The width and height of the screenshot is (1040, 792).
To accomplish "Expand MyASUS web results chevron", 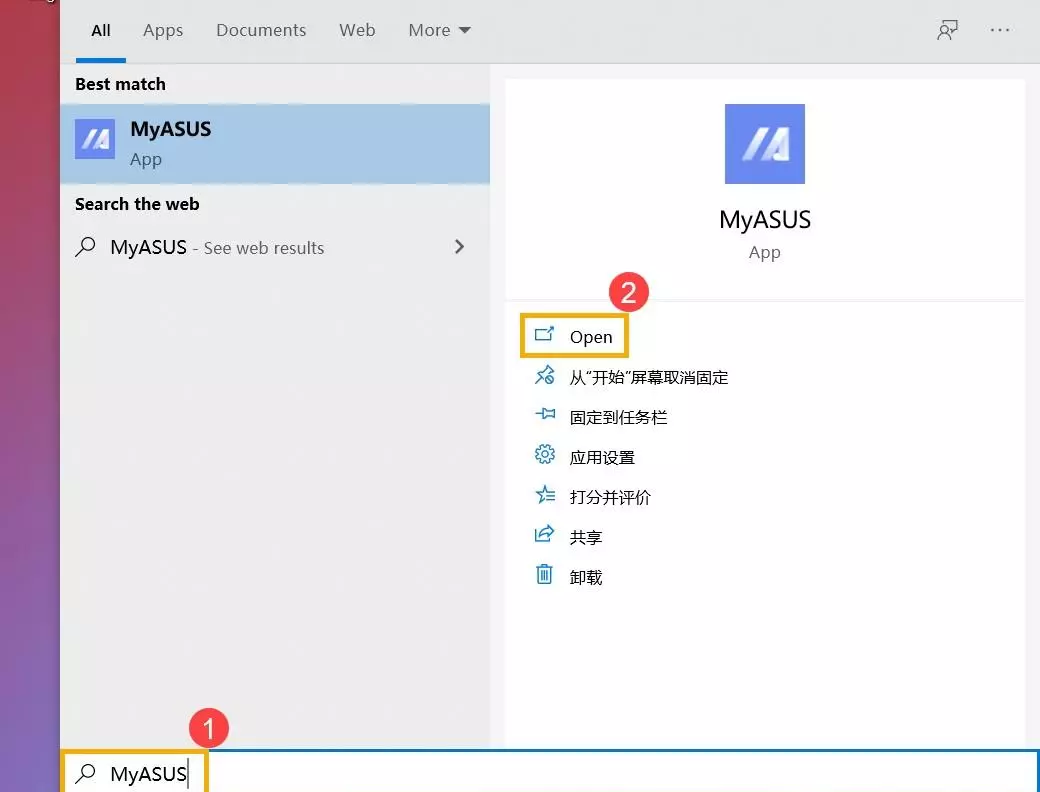I will pyautogui.click(x=459, y=246).
